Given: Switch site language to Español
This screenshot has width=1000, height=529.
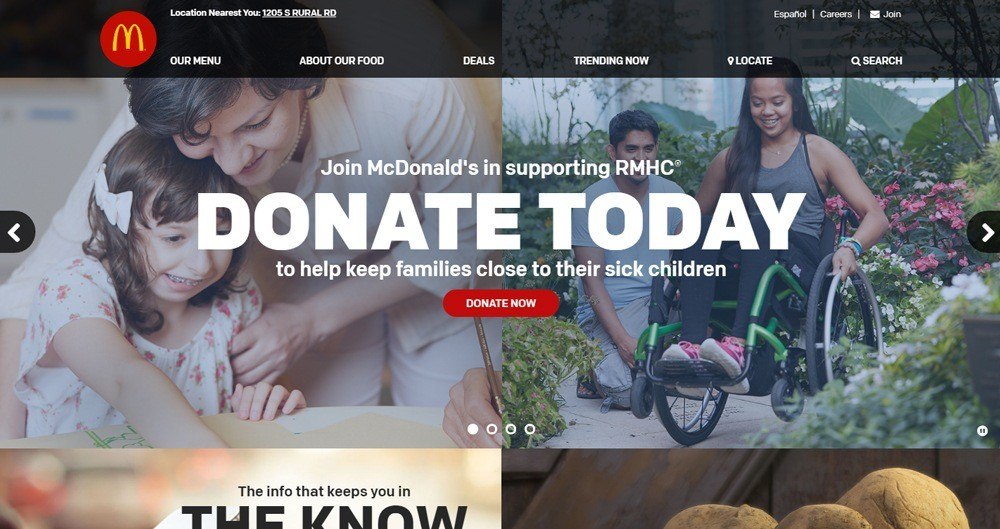Looking at the screenshot, I should click(x=790, y=14).
